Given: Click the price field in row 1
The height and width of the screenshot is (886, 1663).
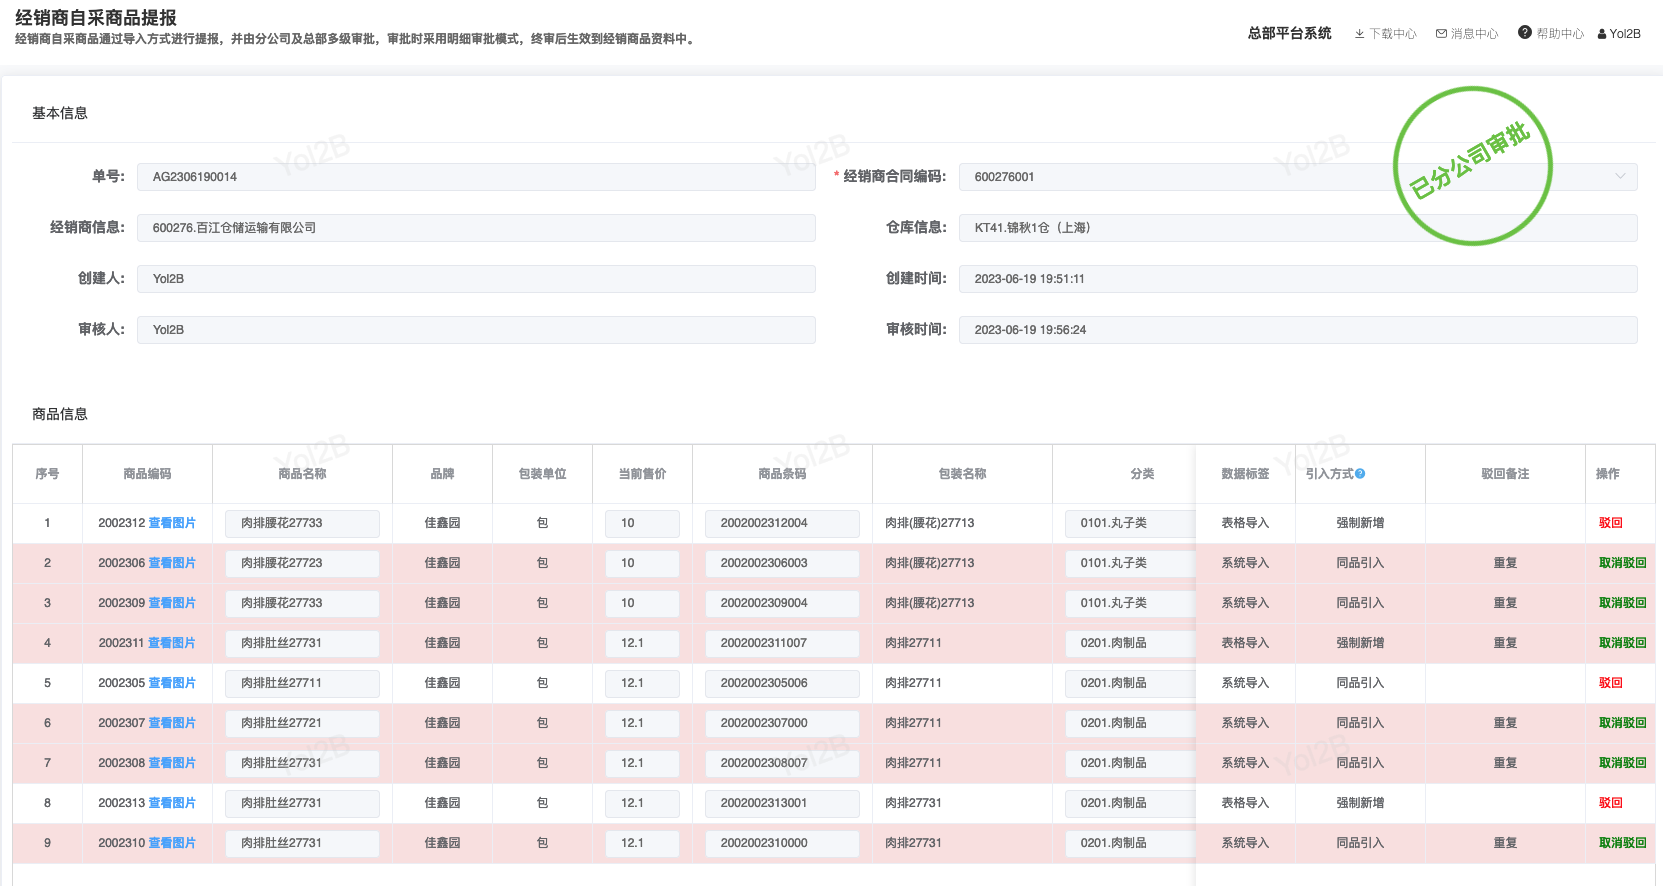Looking at the screenshot, I should (x=642, y=523).
